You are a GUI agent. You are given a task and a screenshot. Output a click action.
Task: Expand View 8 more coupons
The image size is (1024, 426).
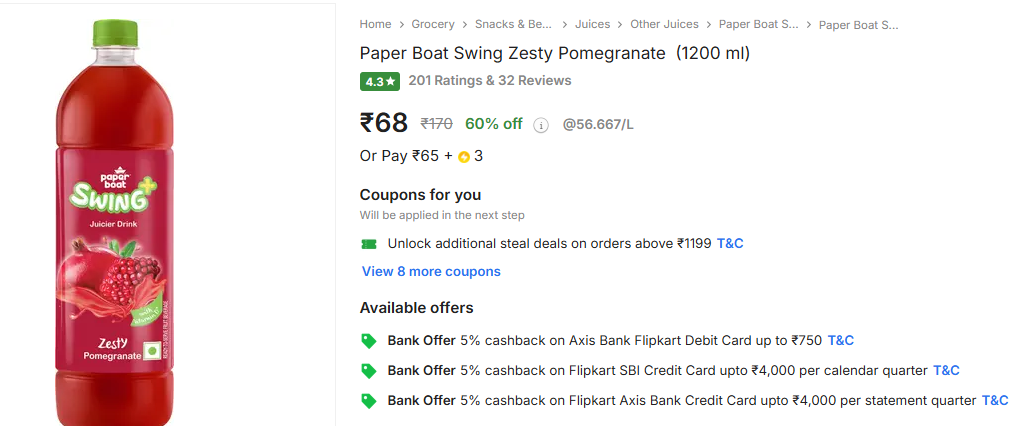point(431,272)
